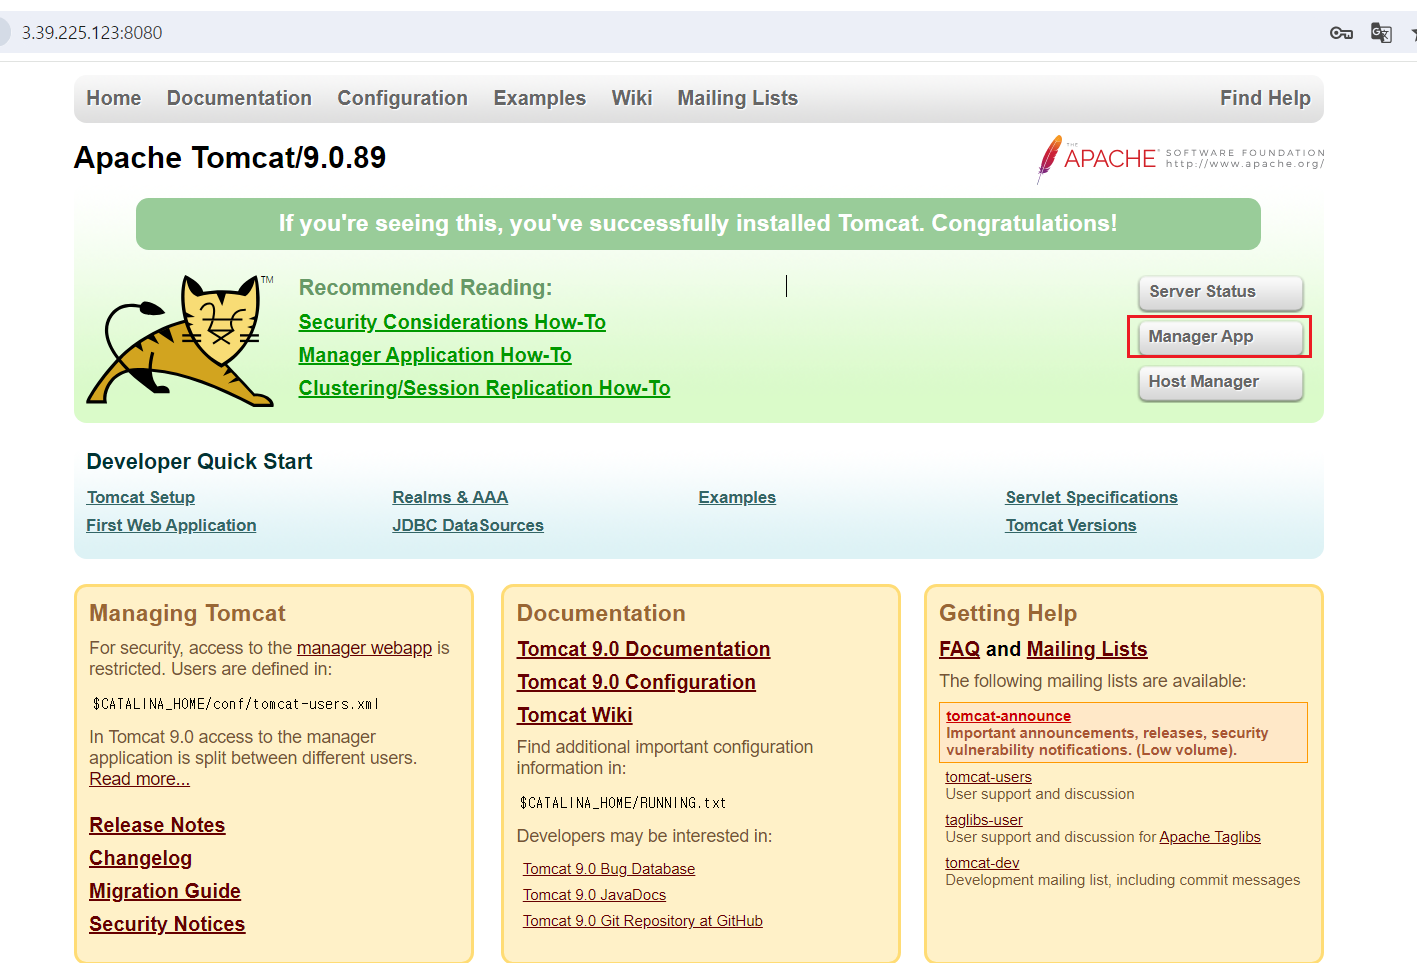1417x979 pixels.
Task: Open the tomcat-users mailing list link
Action: tap(988, 777)
